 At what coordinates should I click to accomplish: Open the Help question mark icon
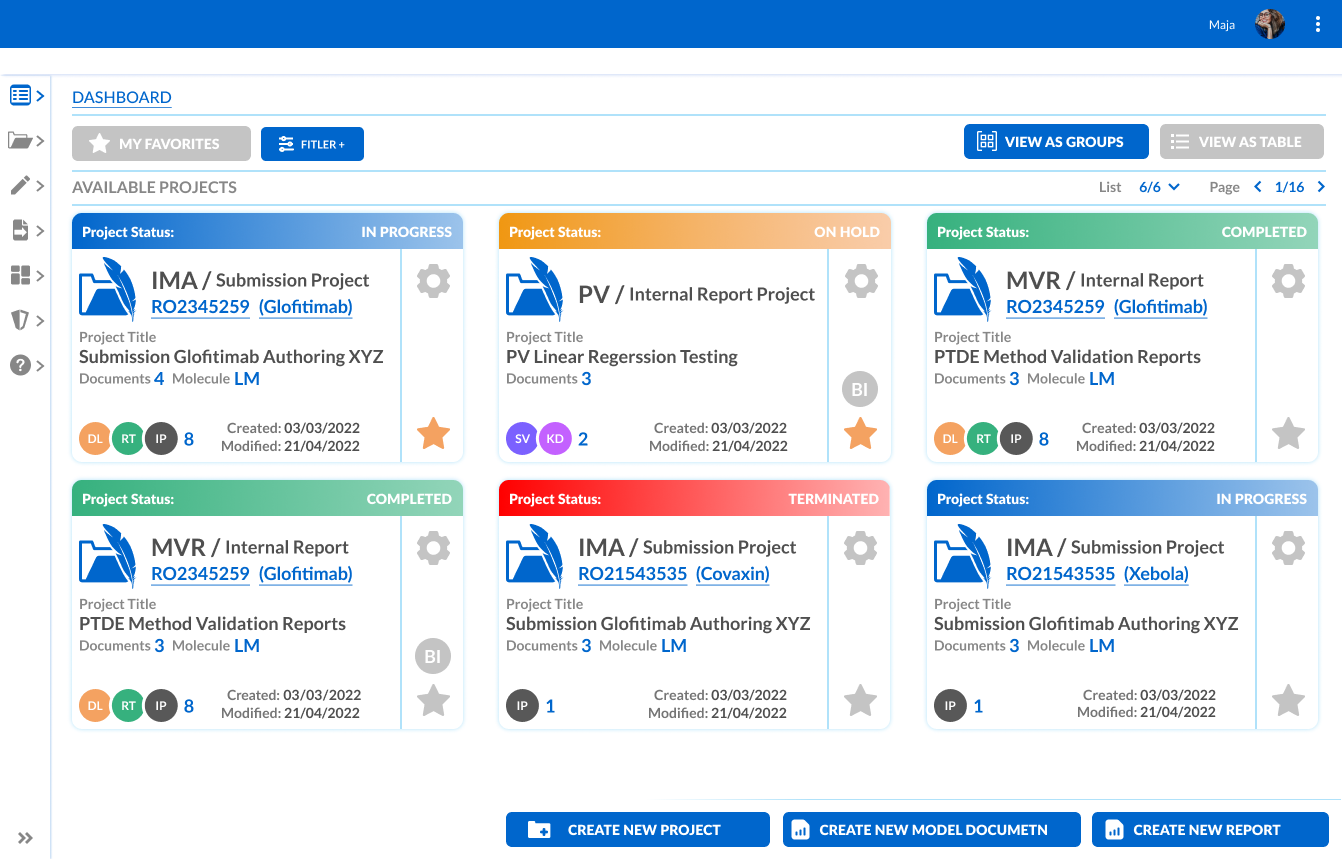pos(20,365)
